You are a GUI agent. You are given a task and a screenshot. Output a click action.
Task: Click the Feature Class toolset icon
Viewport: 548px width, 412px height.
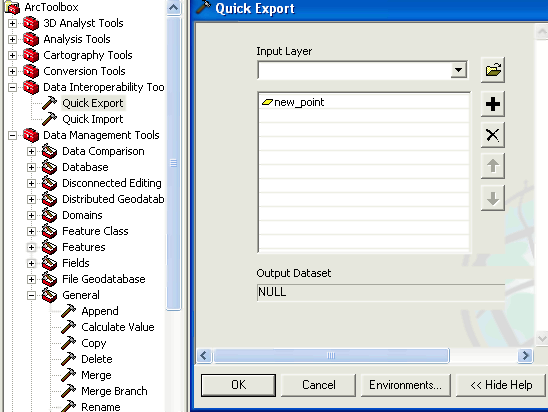49,231
